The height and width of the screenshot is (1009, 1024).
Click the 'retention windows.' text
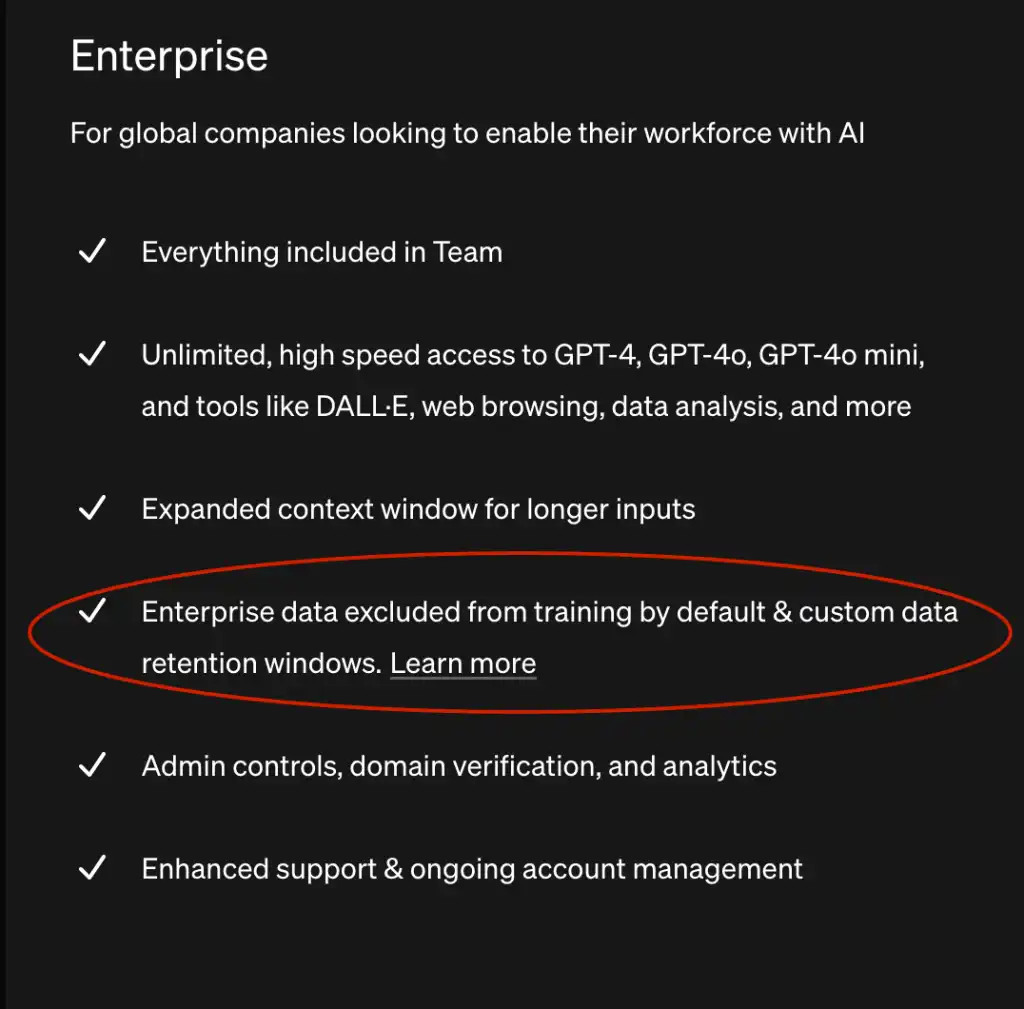[x=261, y=664]
